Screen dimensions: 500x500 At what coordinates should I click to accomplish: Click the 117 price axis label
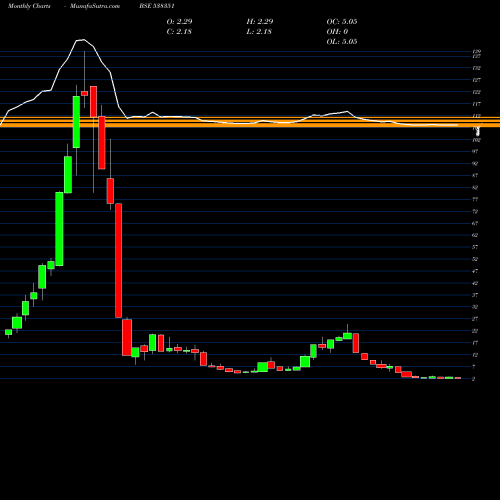coord(476,104)
